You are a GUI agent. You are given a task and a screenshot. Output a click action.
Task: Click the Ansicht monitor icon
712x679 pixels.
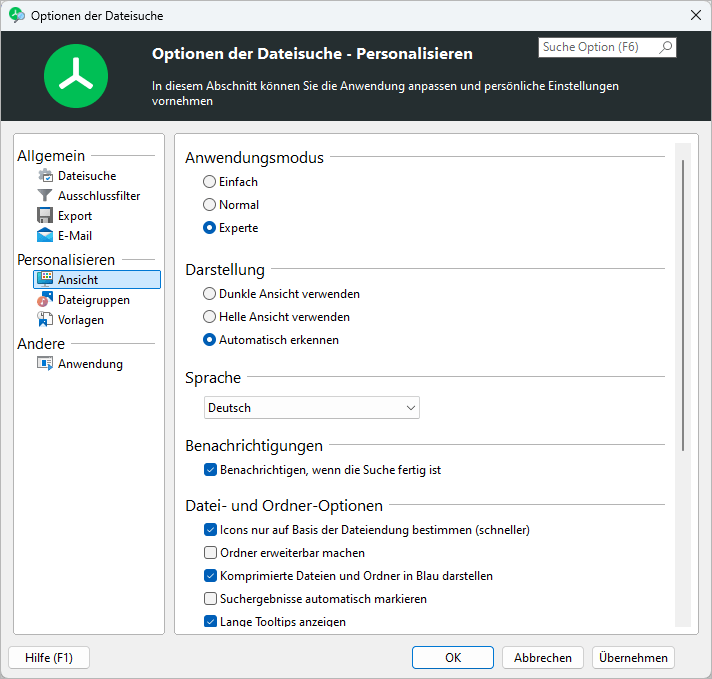tap(45, 279)
